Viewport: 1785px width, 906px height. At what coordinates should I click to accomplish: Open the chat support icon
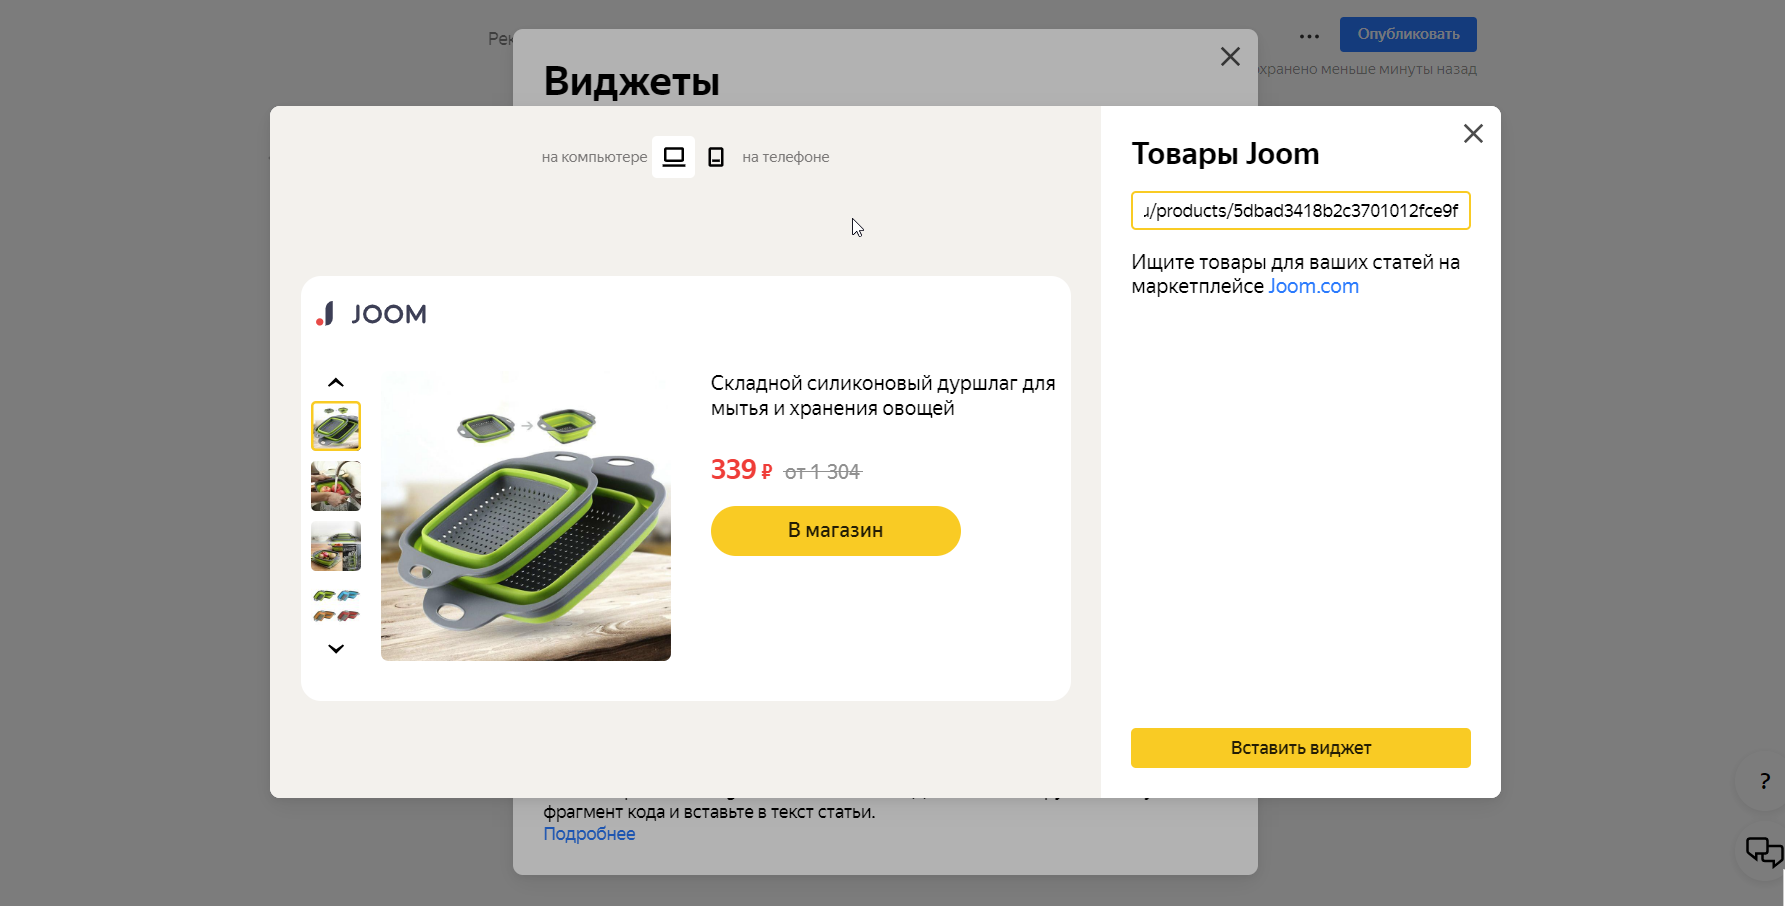click(1763, 852)
